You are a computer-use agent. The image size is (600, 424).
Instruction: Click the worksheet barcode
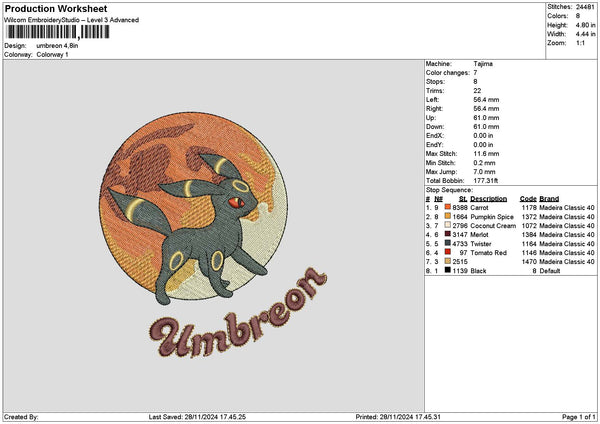58,32
